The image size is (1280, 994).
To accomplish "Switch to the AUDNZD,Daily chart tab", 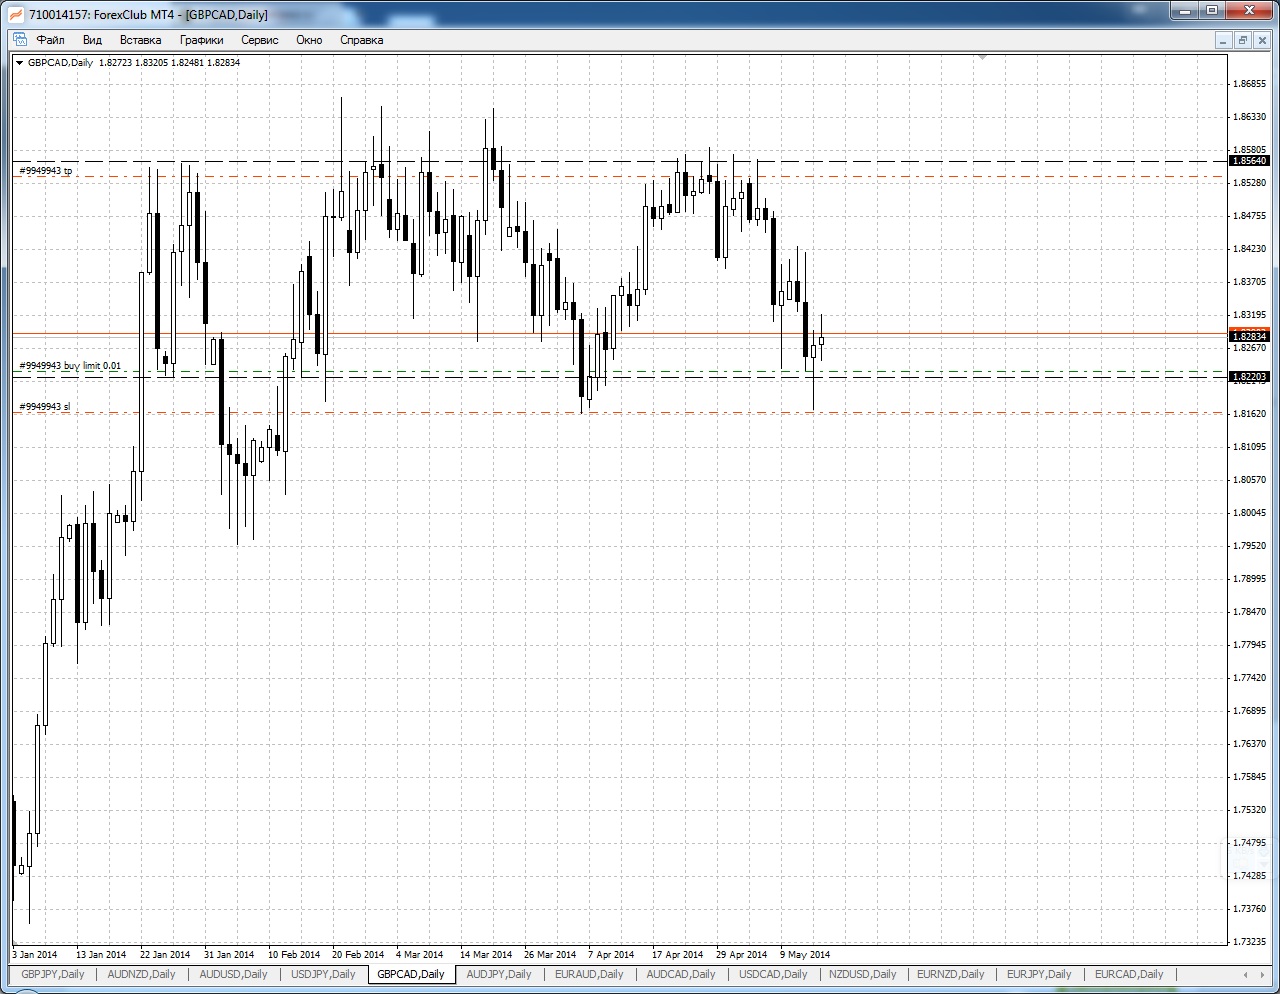I will (141, 974).
